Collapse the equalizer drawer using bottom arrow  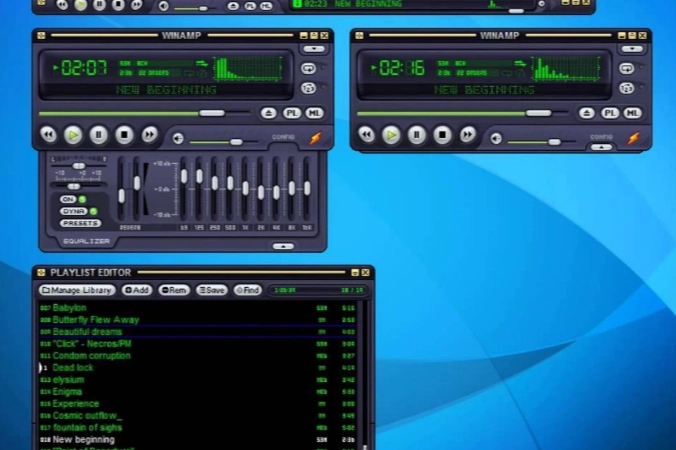[284, 245]
